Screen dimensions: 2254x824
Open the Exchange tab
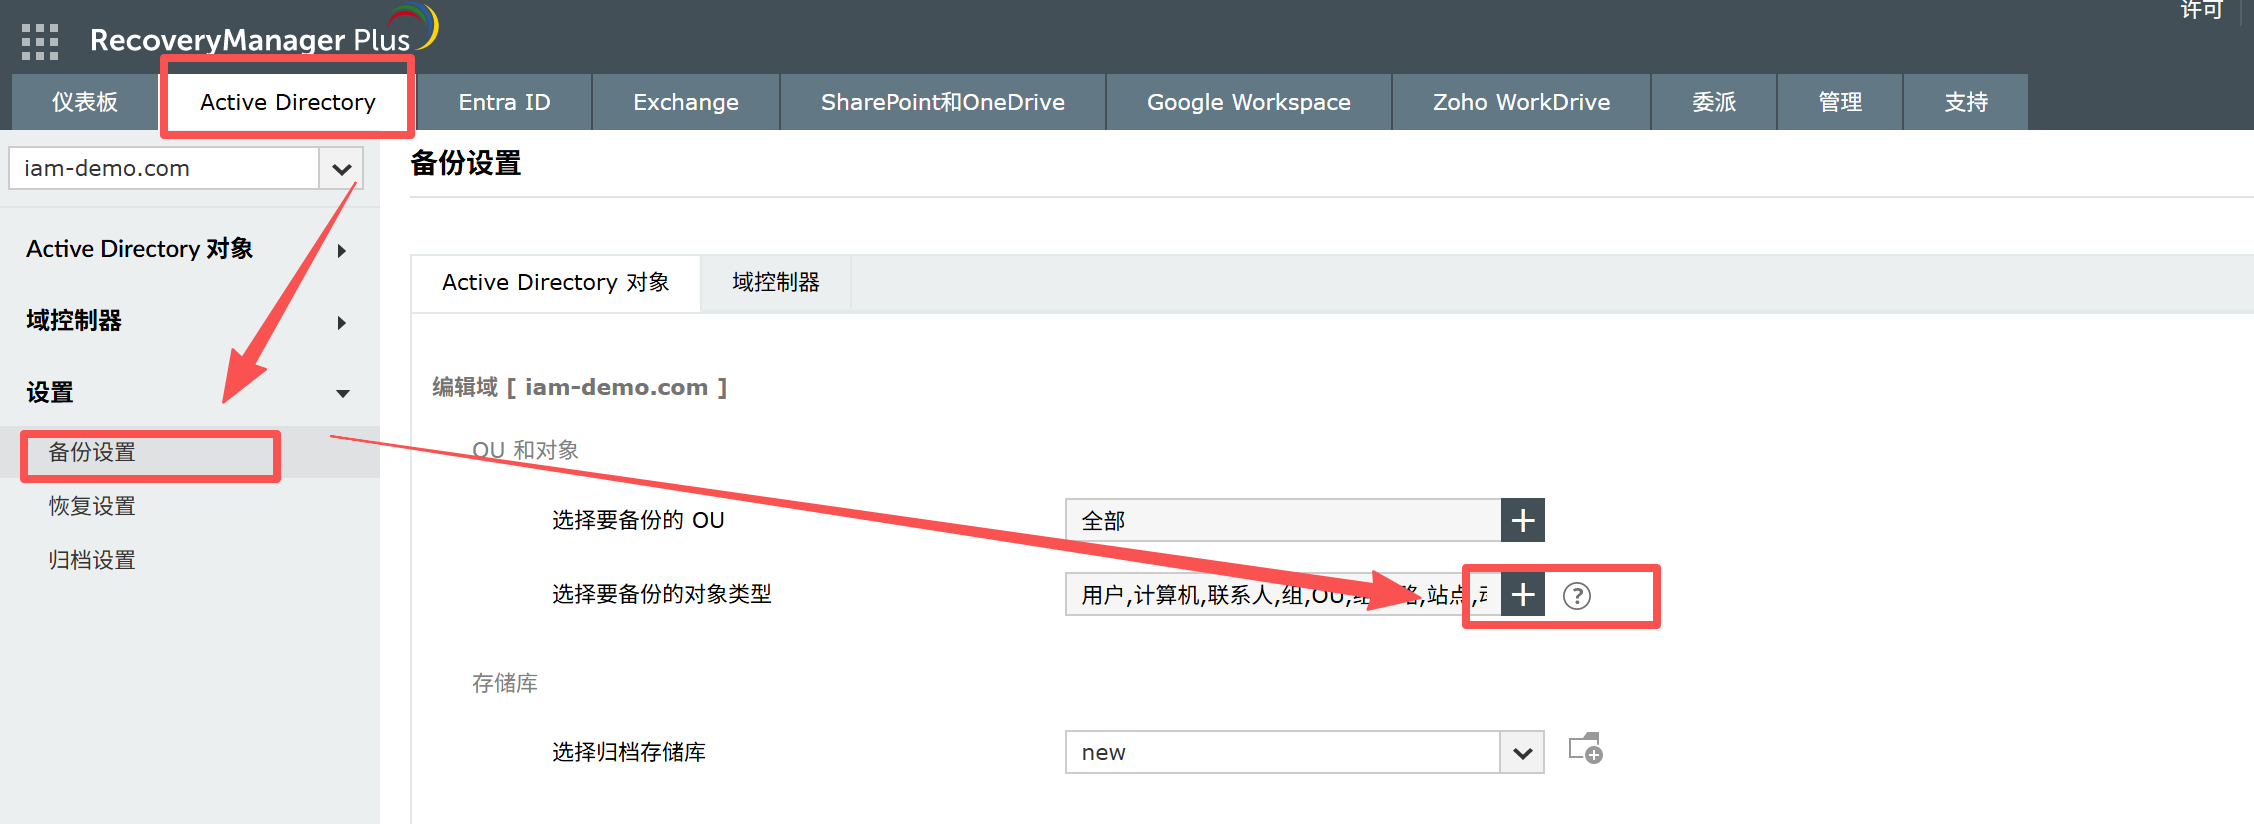coord(685,102)
